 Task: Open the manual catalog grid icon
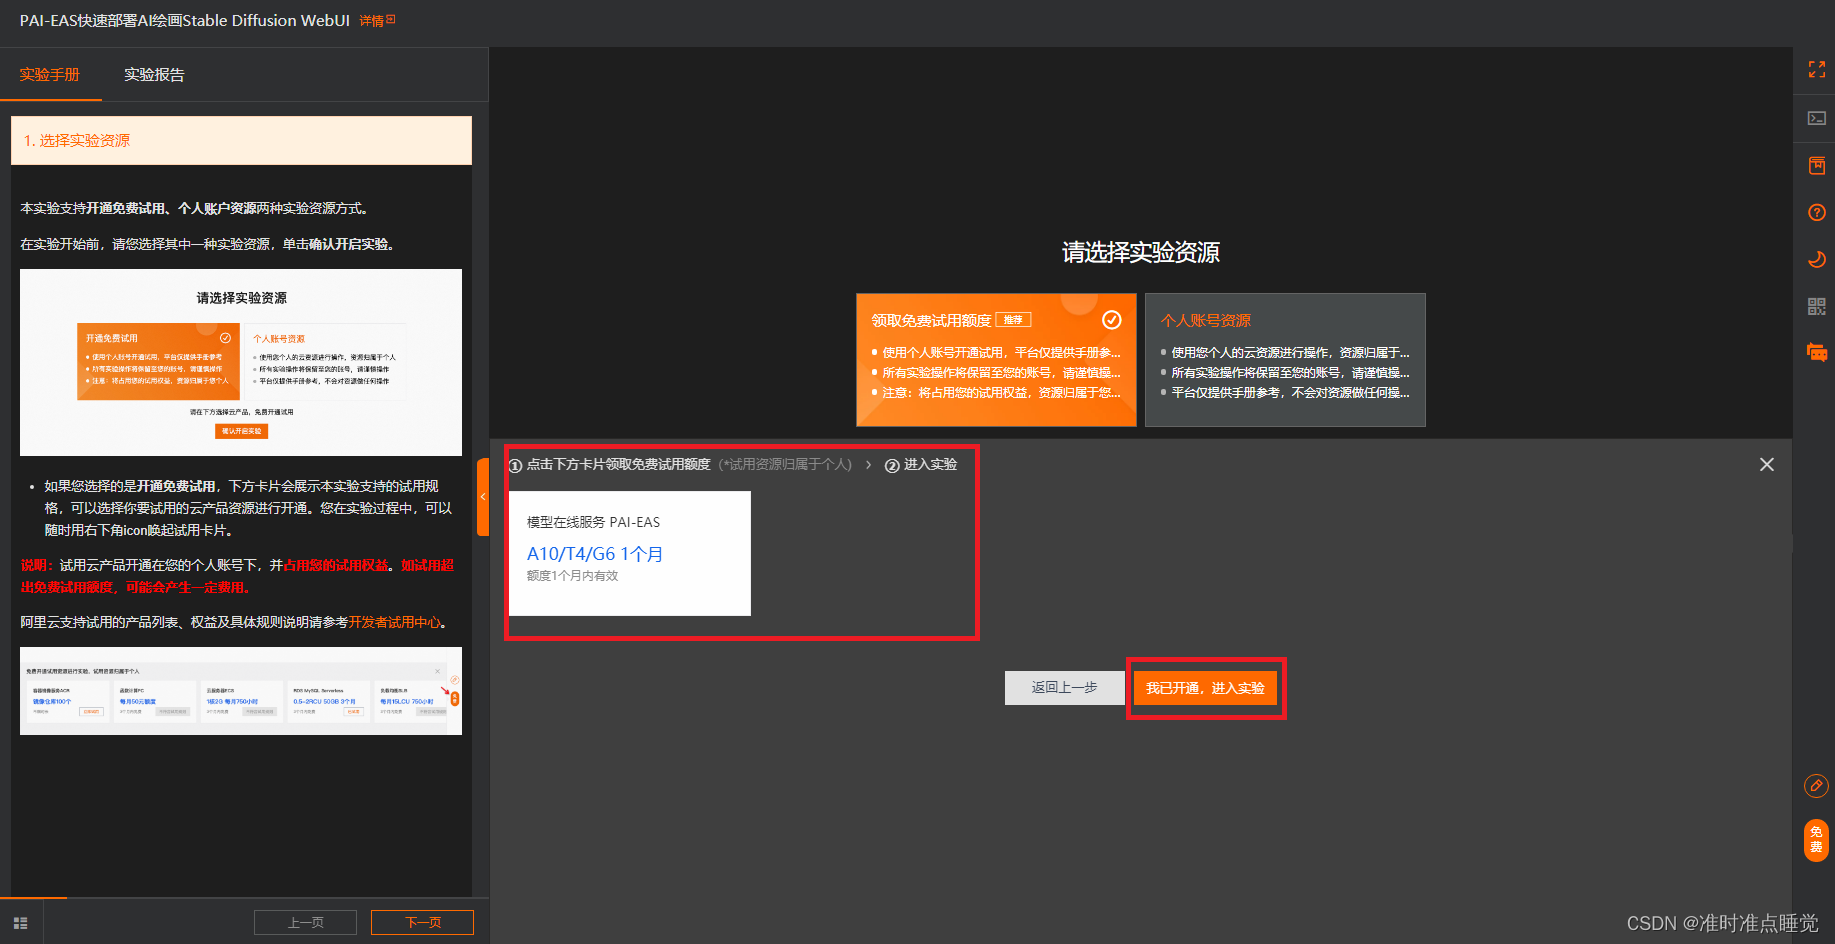pyautogui.click(x=21, y=923)
